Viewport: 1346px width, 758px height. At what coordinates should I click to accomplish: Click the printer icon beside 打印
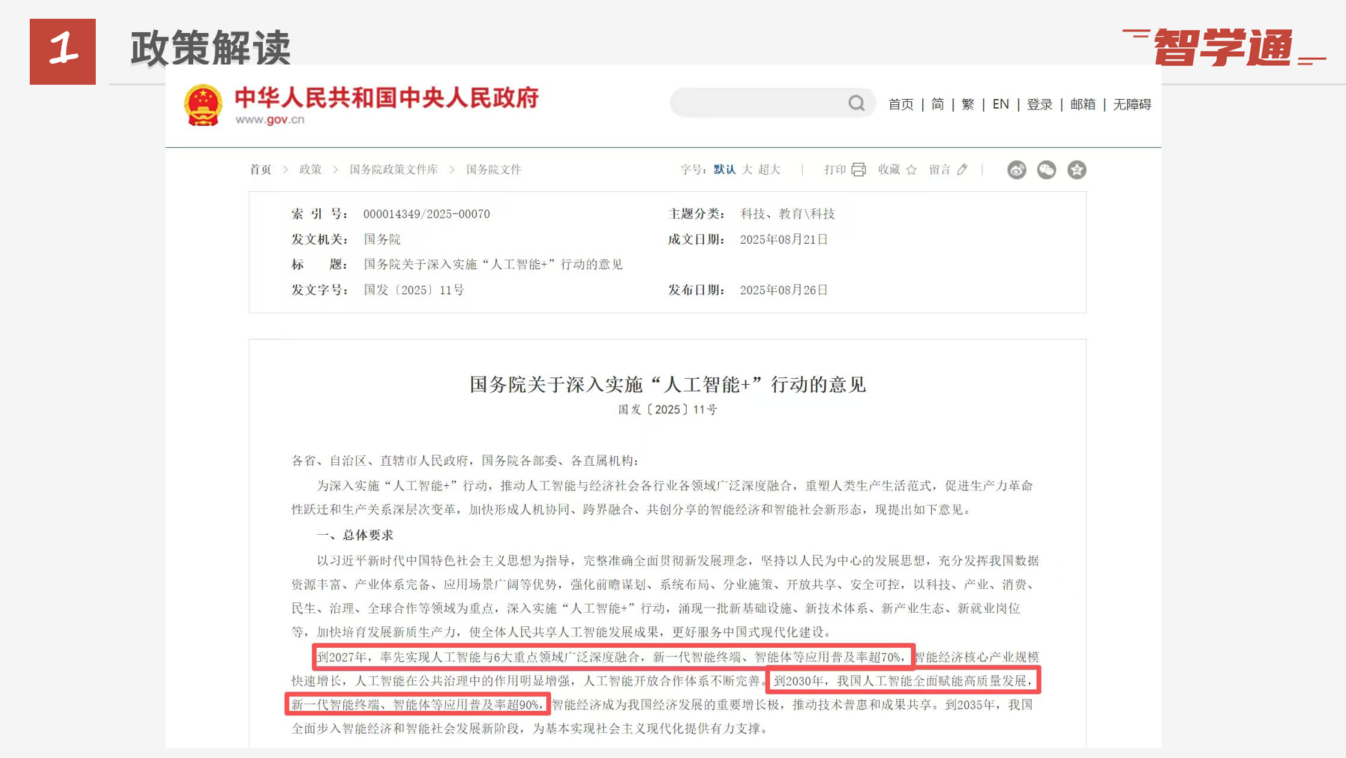pos(858,170)
